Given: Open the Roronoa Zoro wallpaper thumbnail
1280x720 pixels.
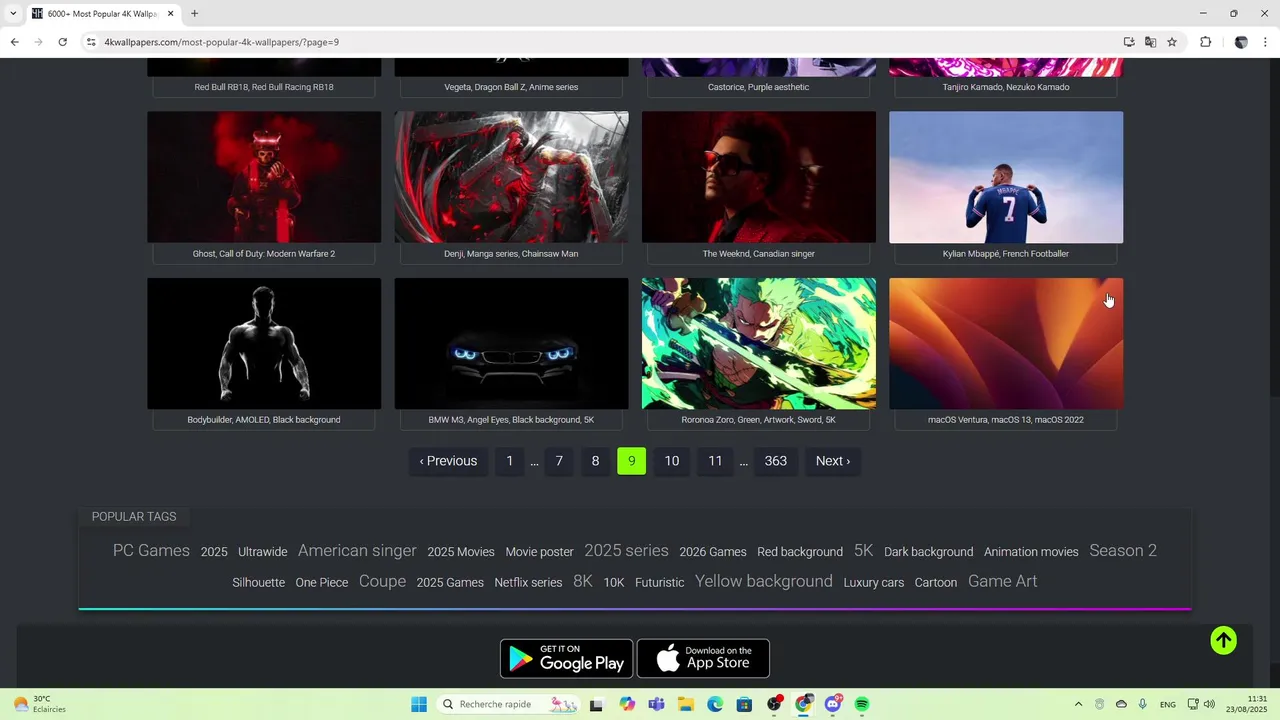Looking at the screenshot, I should pos(759,343).
